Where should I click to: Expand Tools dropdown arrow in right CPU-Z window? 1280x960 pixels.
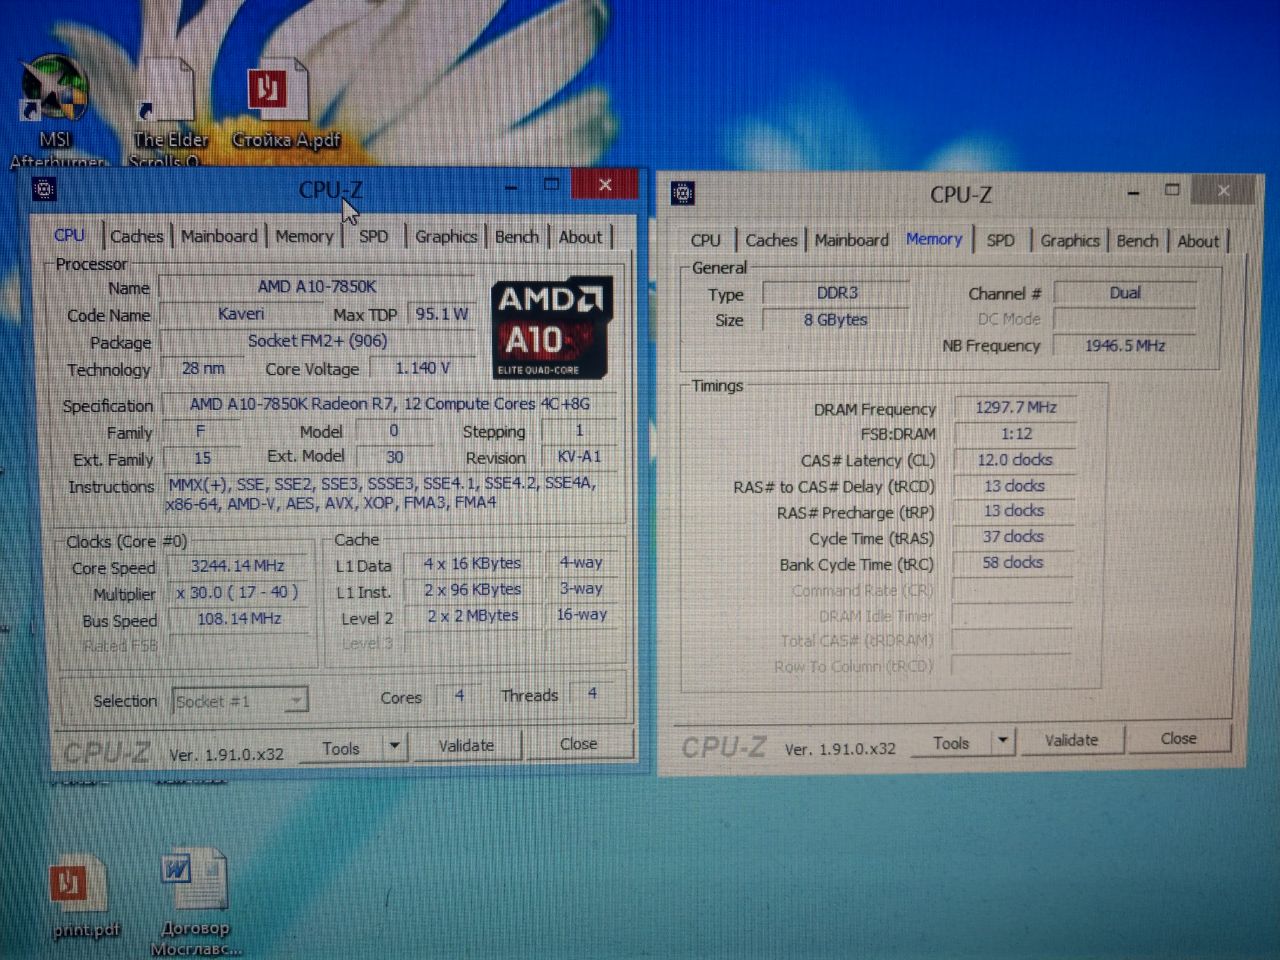1002,741
